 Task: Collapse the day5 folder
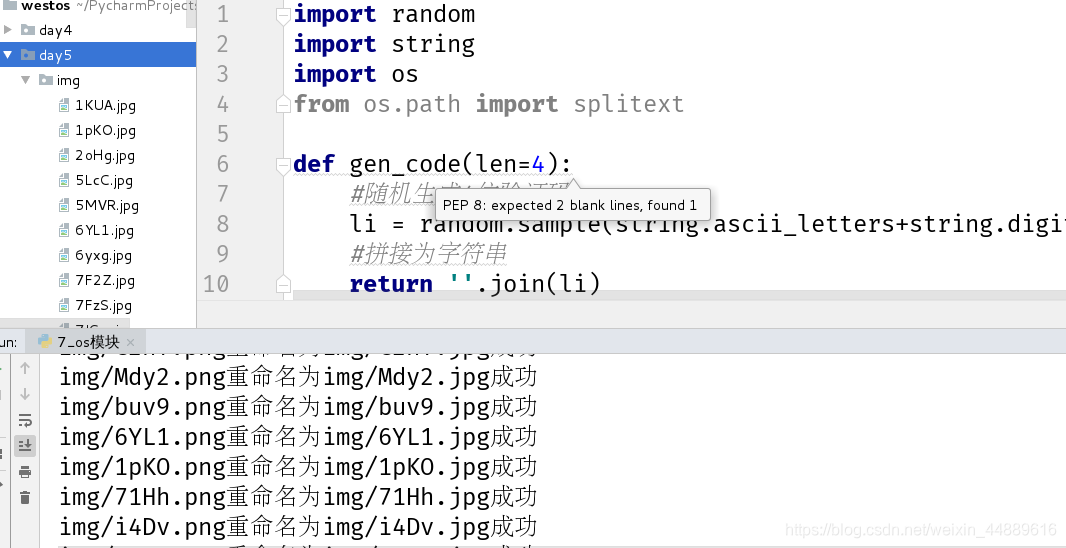click(8, 54)
